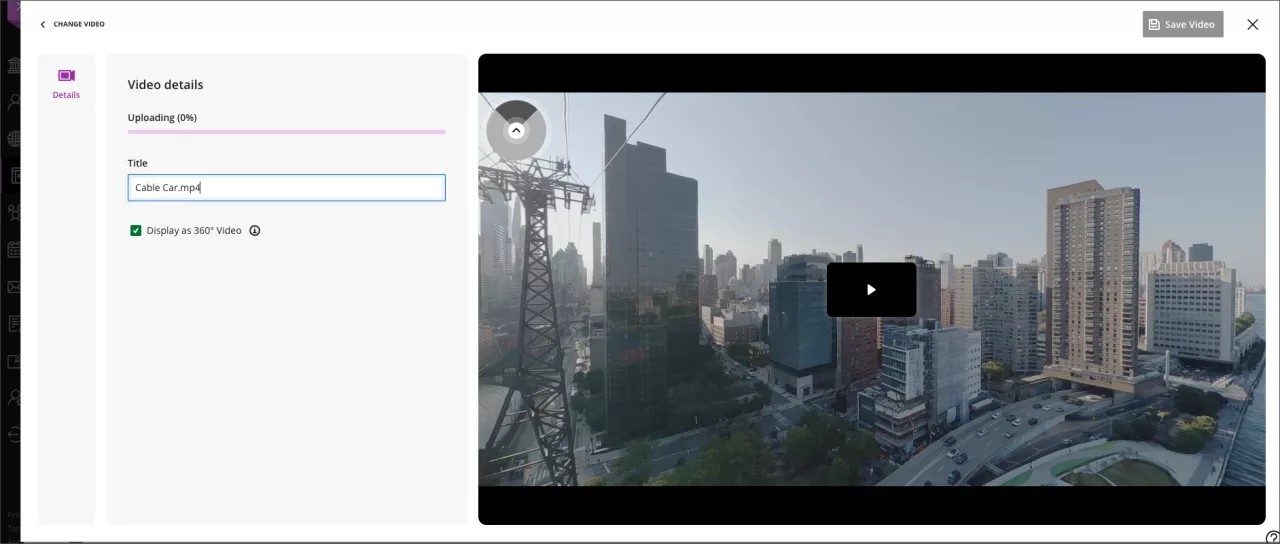Select the Details video camera icon
Screen dimensions: 1280x544
(66, 76)
